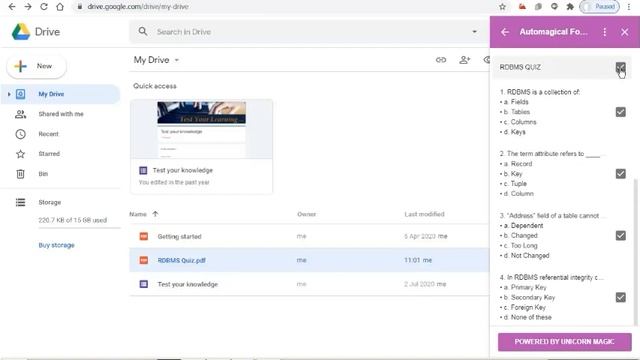Click the browser forward arrow

[x=28, y=7]
